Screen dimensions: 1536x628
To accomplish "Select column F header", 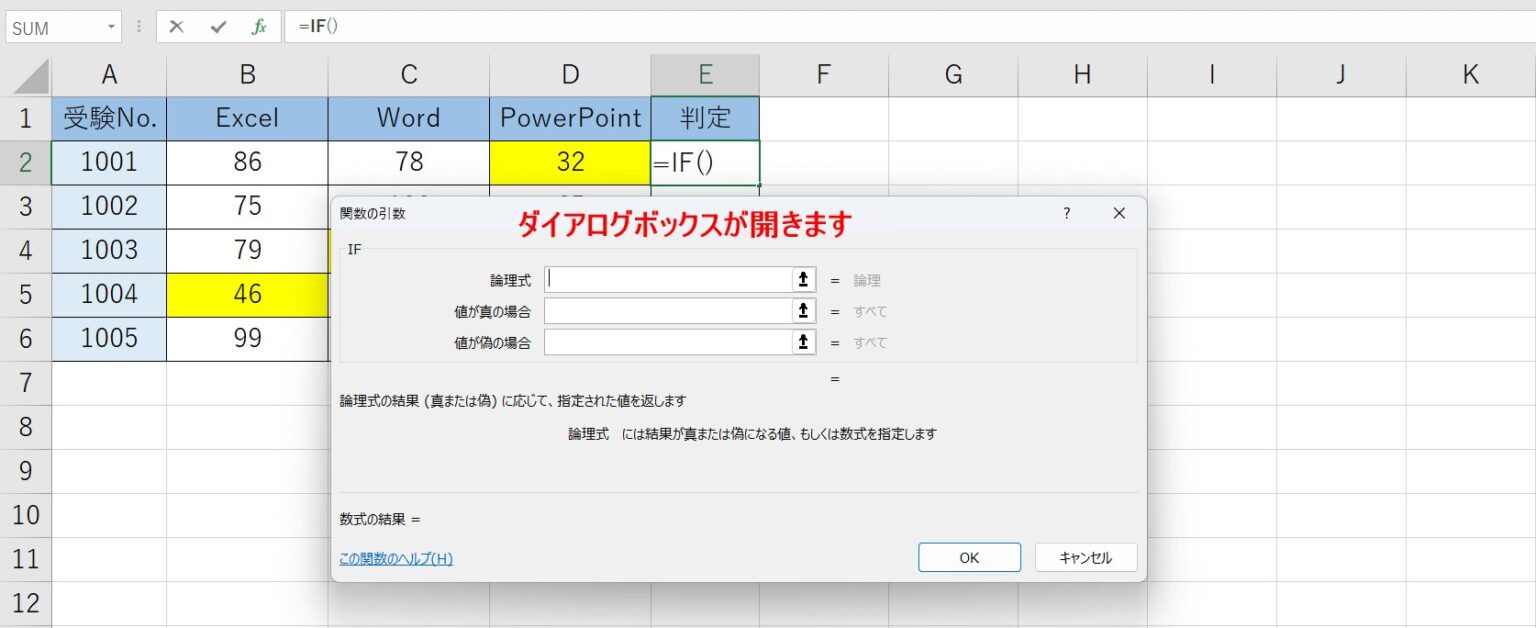I will [823, 74].
